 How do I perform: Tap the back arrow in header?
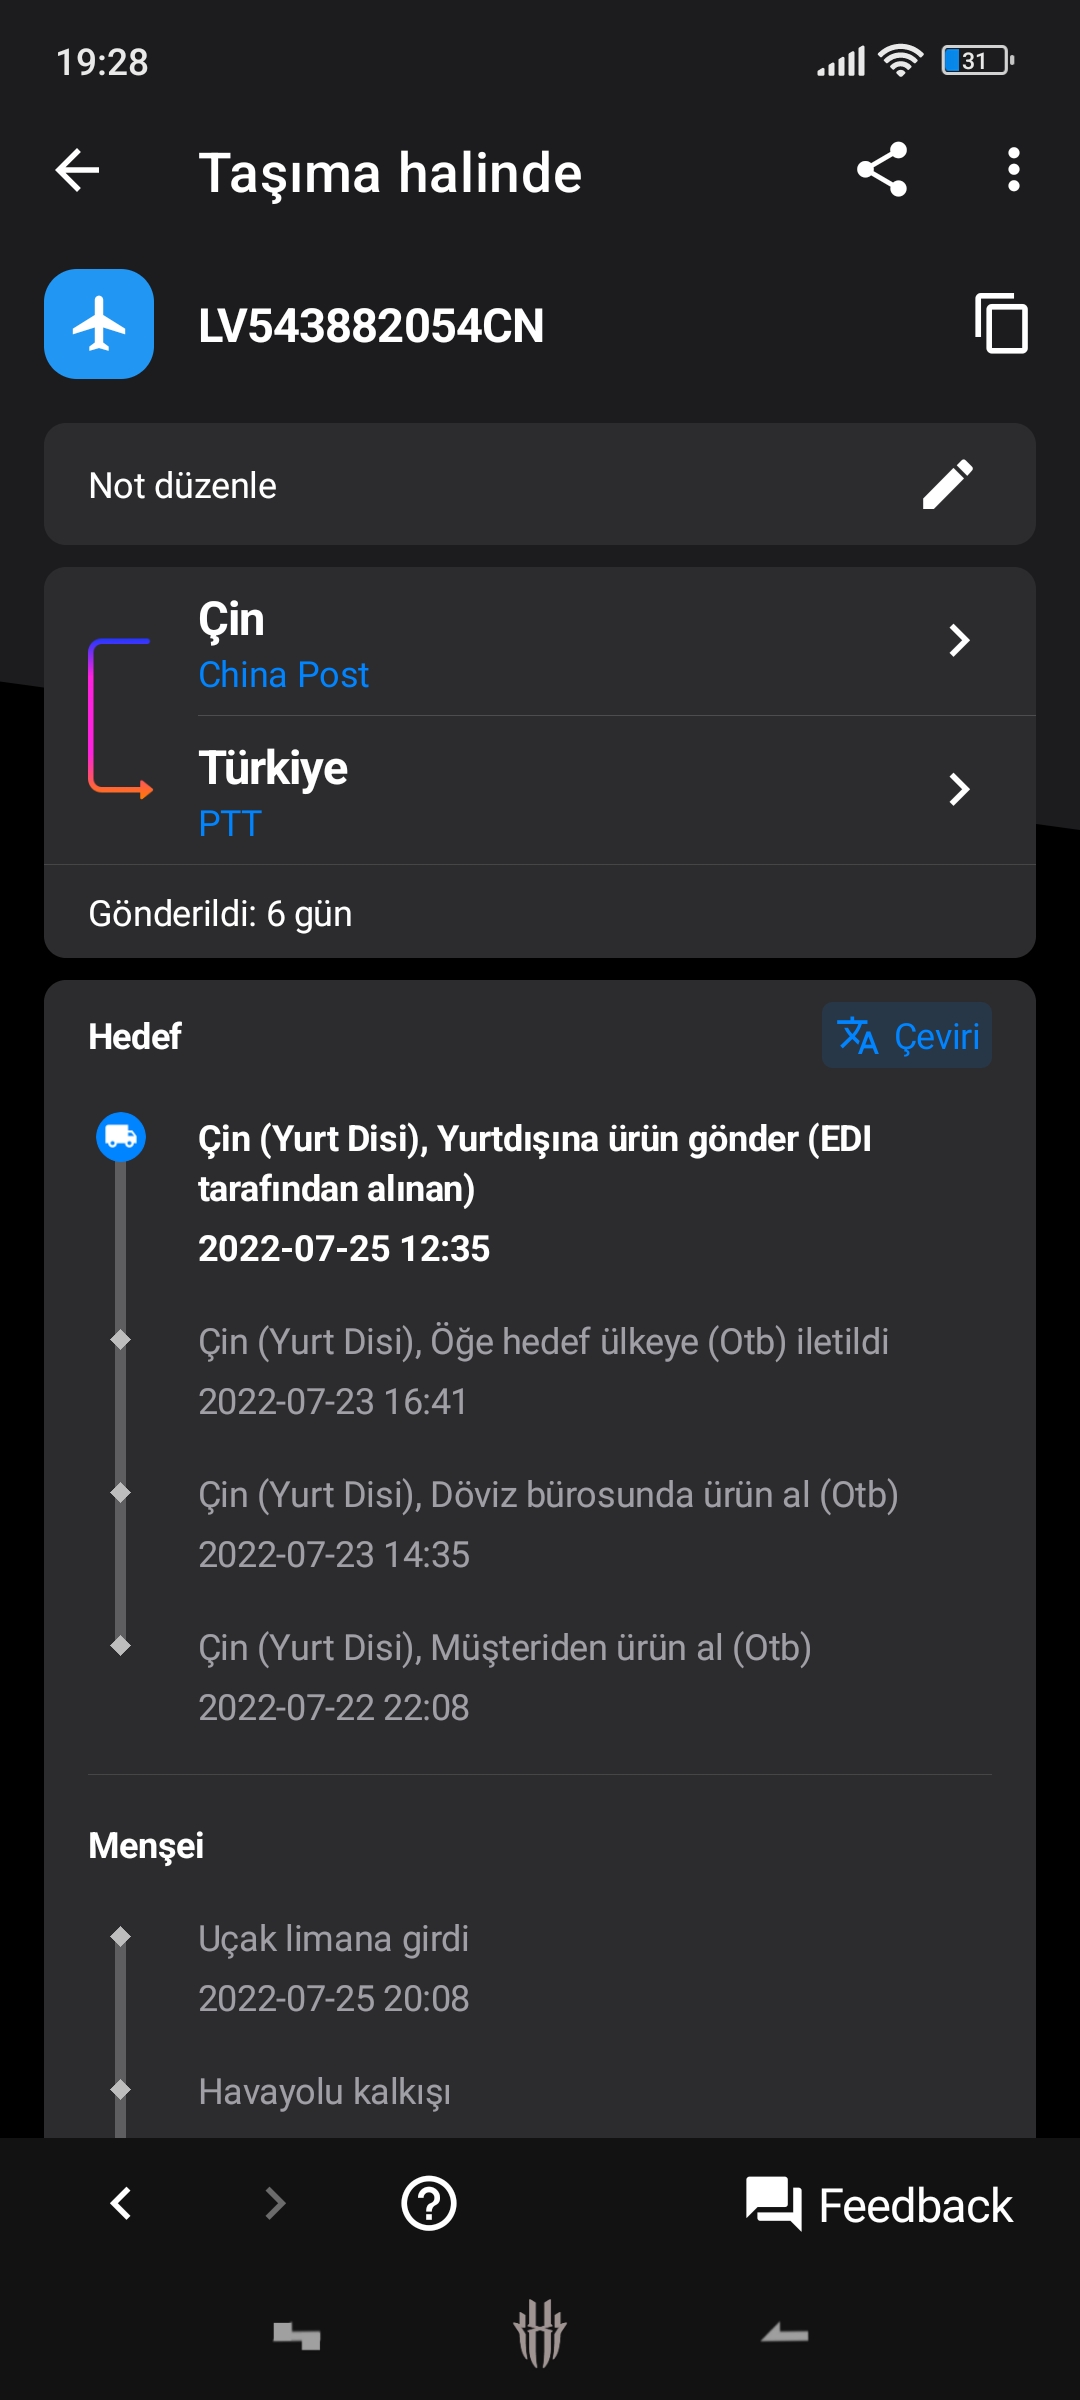(x=78, y=170)
